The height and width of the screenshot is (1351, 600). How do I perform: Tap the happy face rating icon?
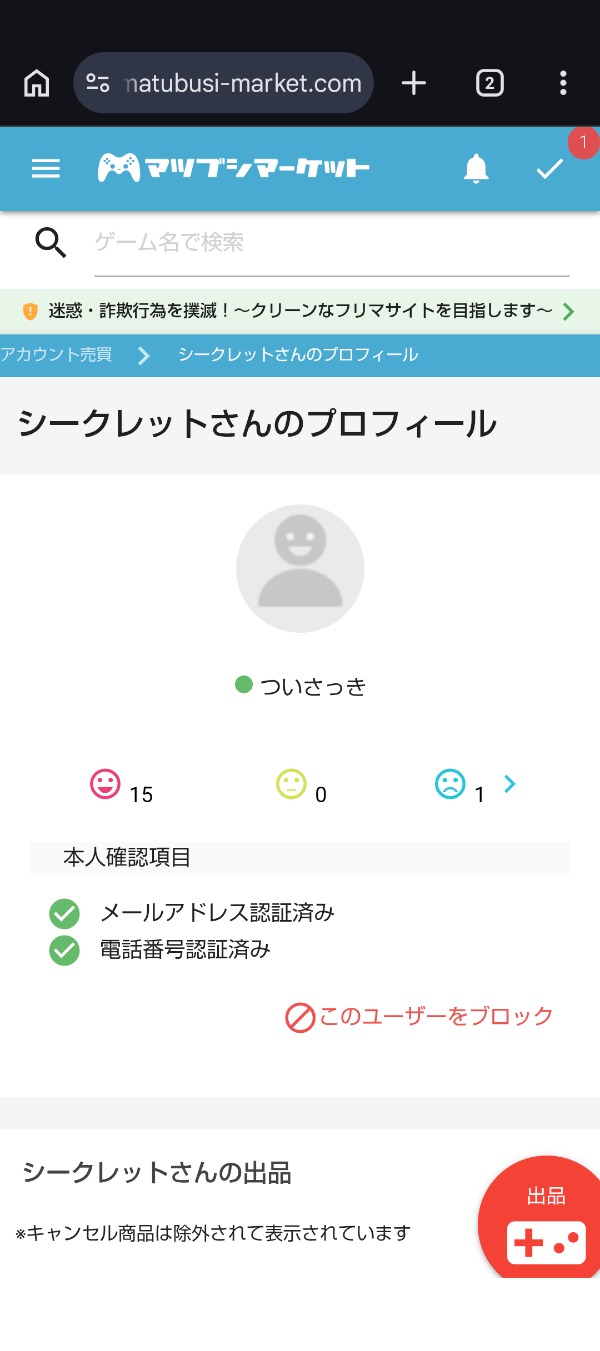[x=105, y=784]
